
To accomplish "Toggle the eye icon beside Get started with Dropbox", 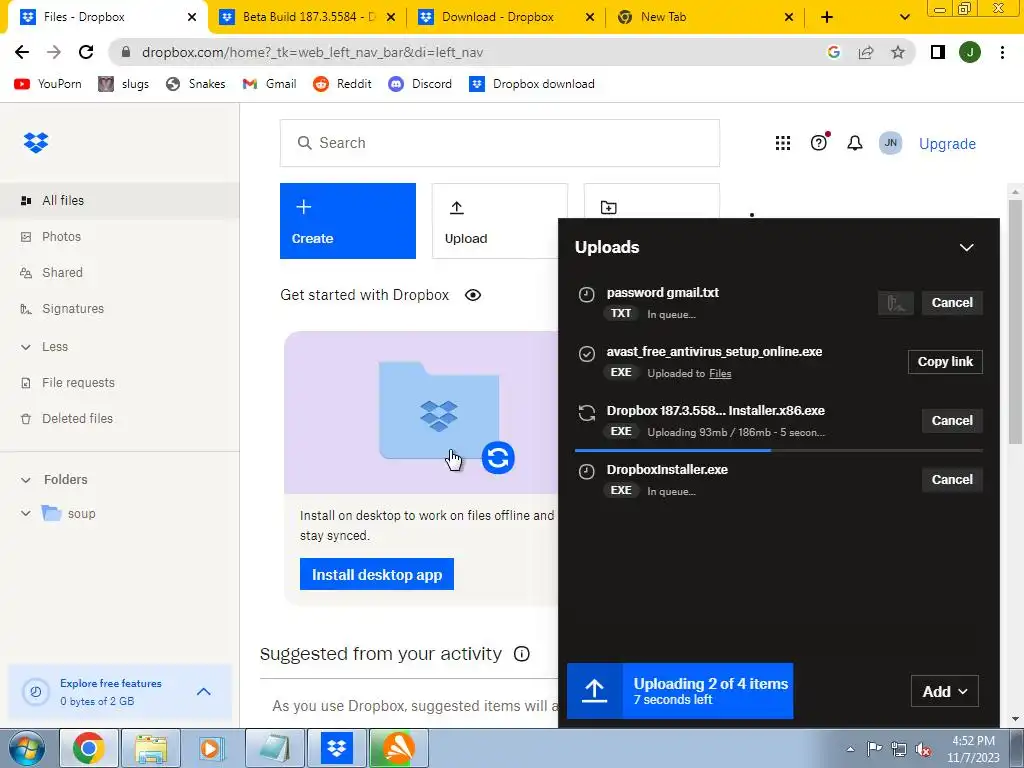I will click(x=473, y=295).
